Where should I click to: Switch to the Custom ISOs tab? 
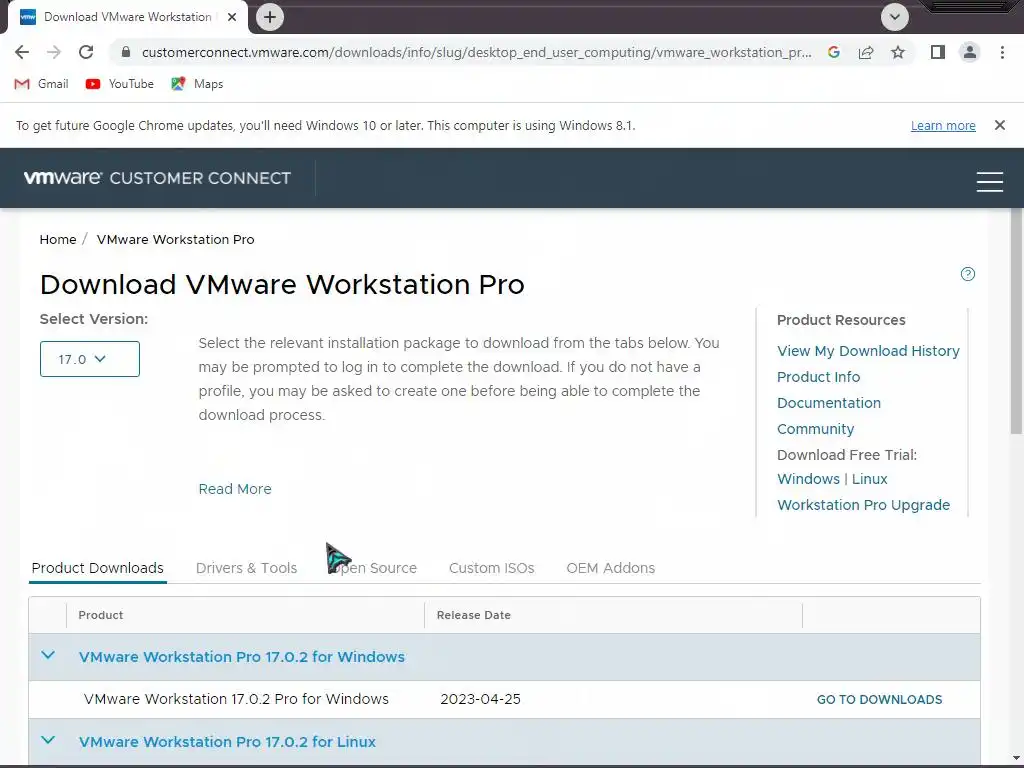[491, 568]
